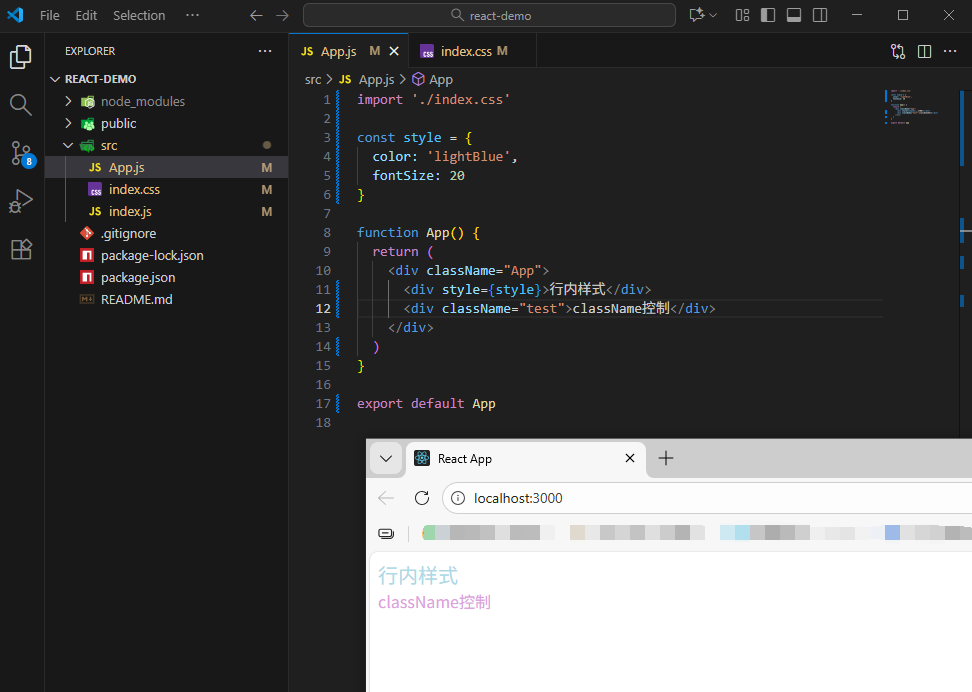Viewport: 972px width, 692px height.
Task: Toggle the secondary side bar visibility
Action: 820,15
